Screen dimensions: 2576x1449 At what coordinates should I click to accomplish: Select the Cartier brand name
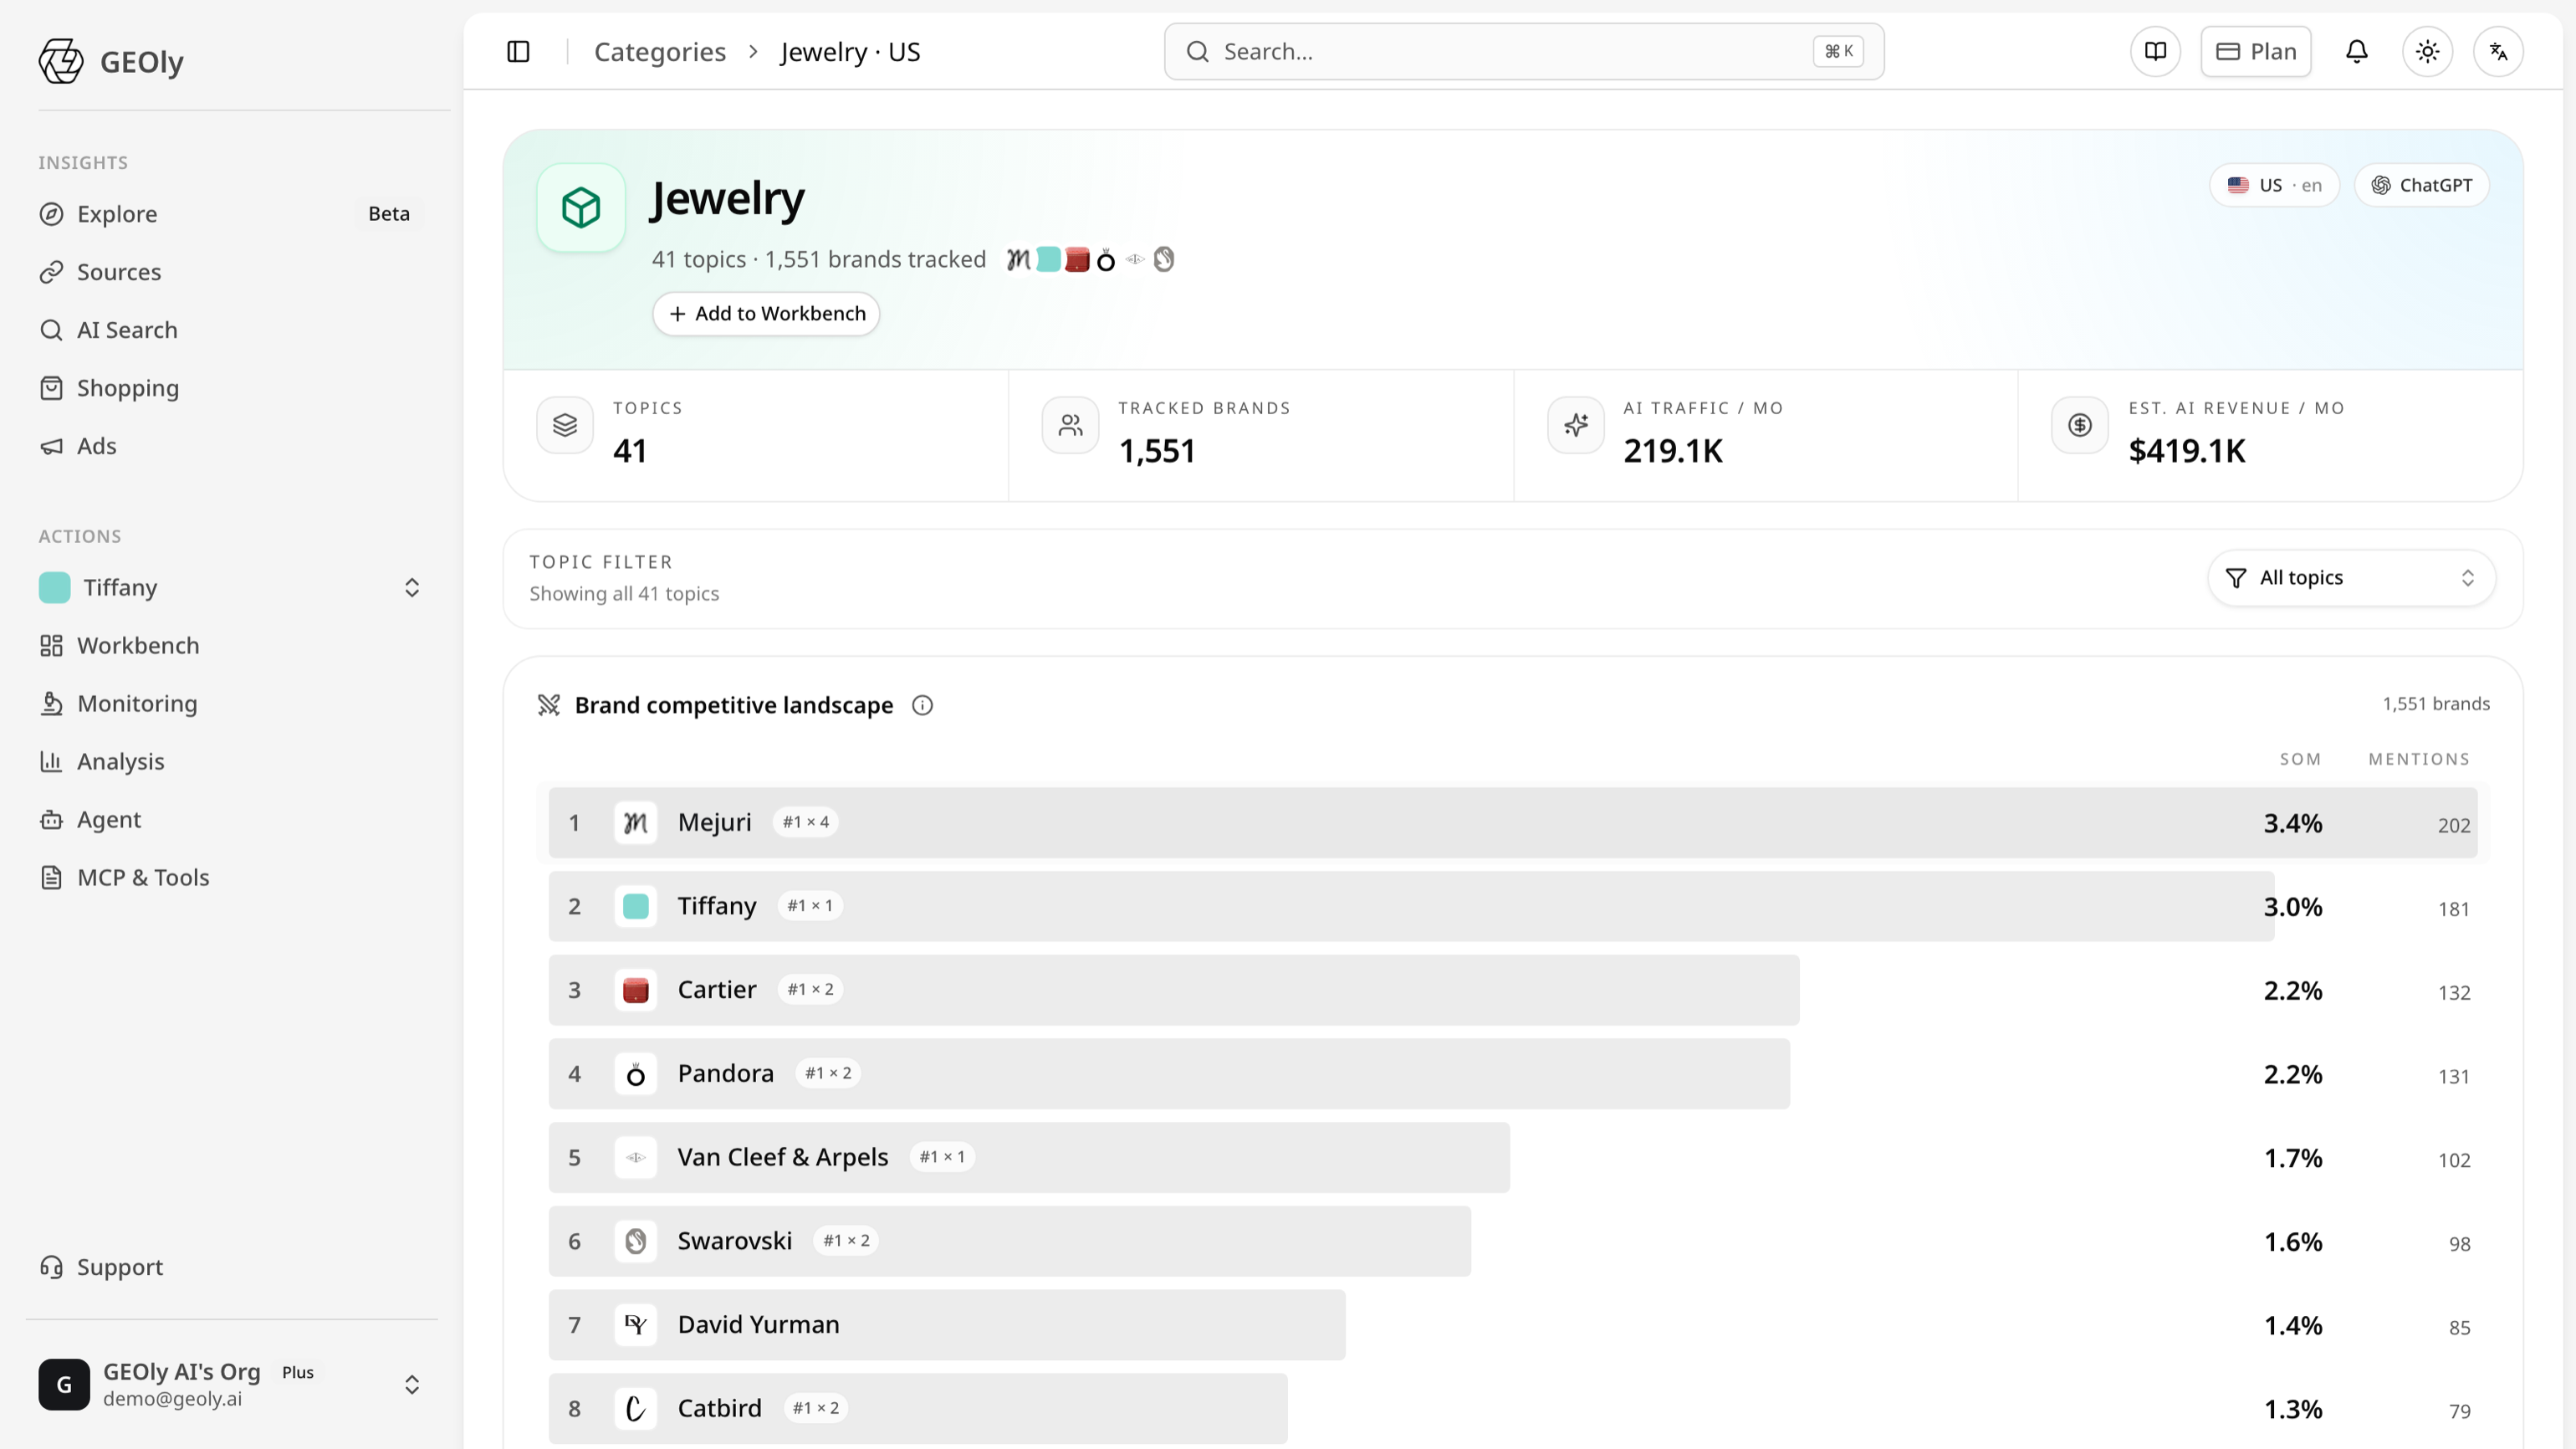[x=717, y=990]
